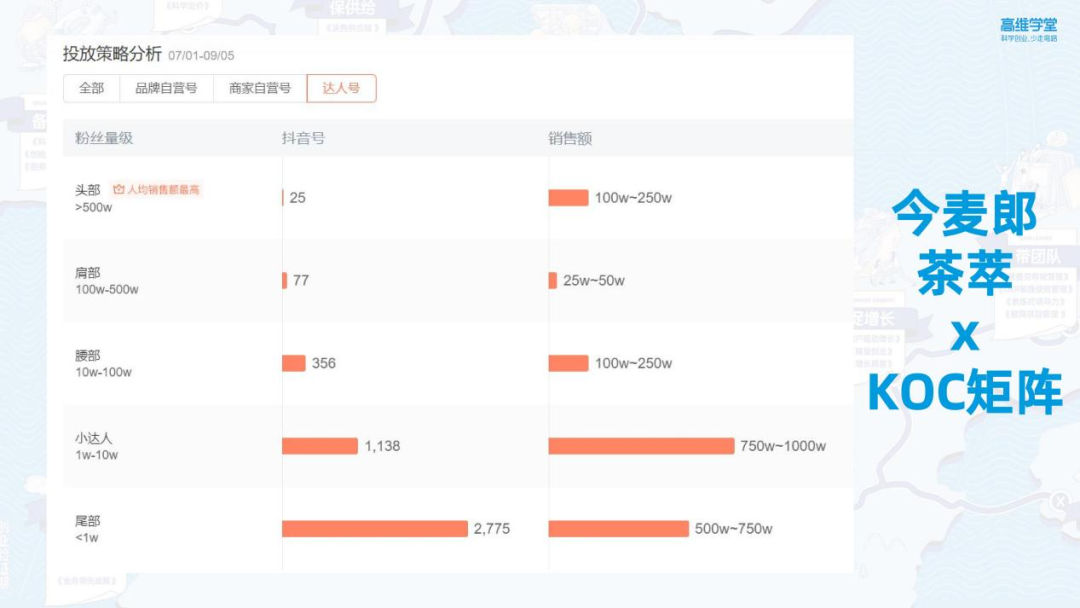Click the 抖音号 count 77
This screenshot has height=608, width=1080.
[x=301, y=280]
